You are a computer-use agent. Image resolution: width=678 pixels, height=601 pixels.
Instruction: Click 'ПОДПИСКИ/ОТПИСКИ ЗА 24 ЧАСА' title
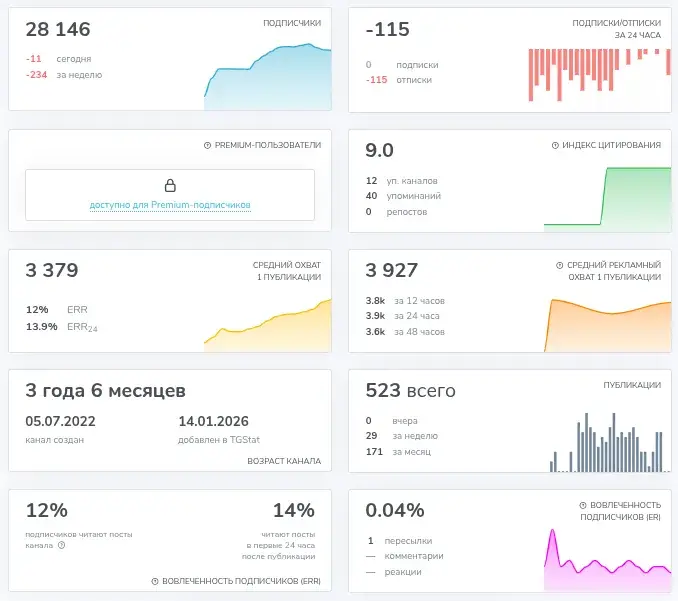(616, 29)
